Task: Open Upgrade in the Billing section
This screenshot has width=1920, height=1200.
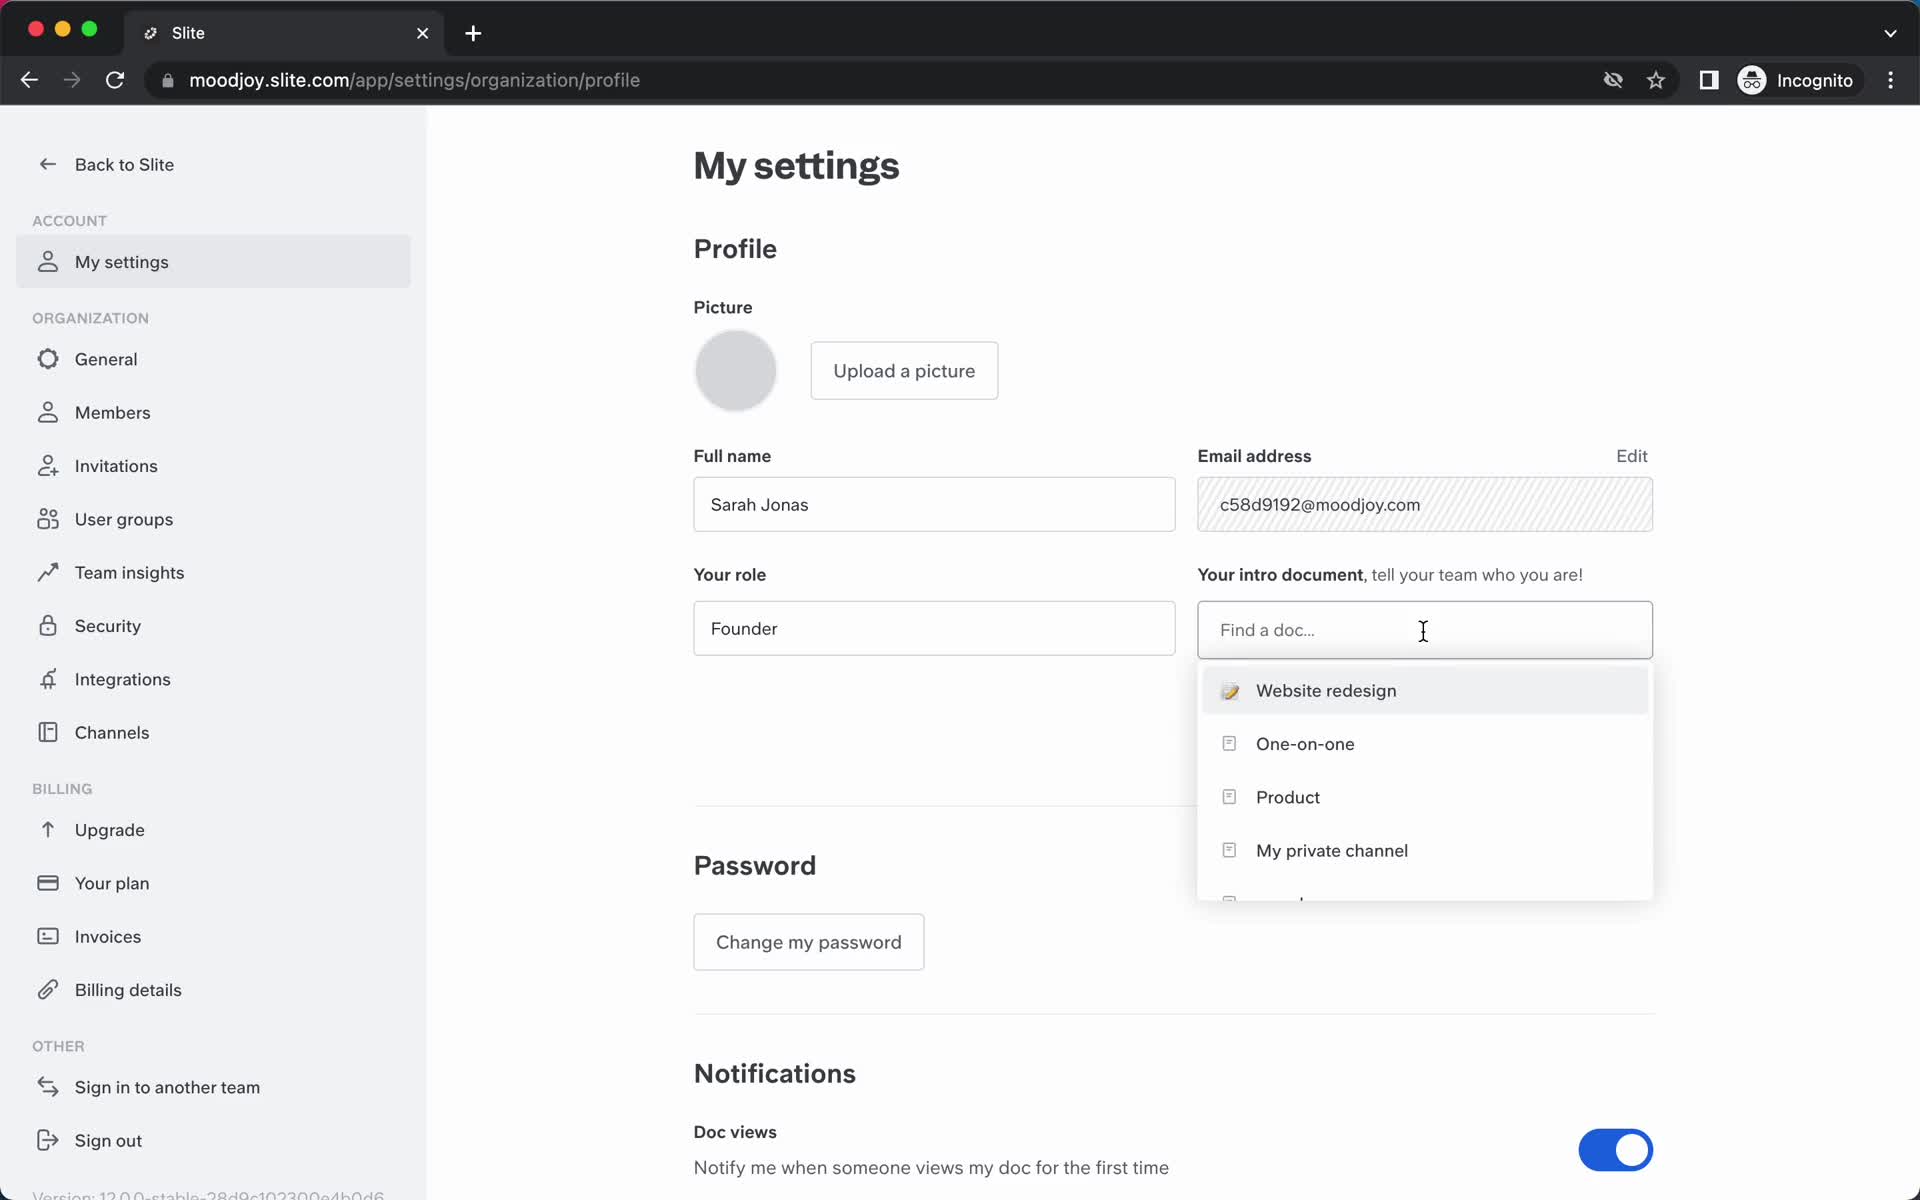Action: click(213, 829)
